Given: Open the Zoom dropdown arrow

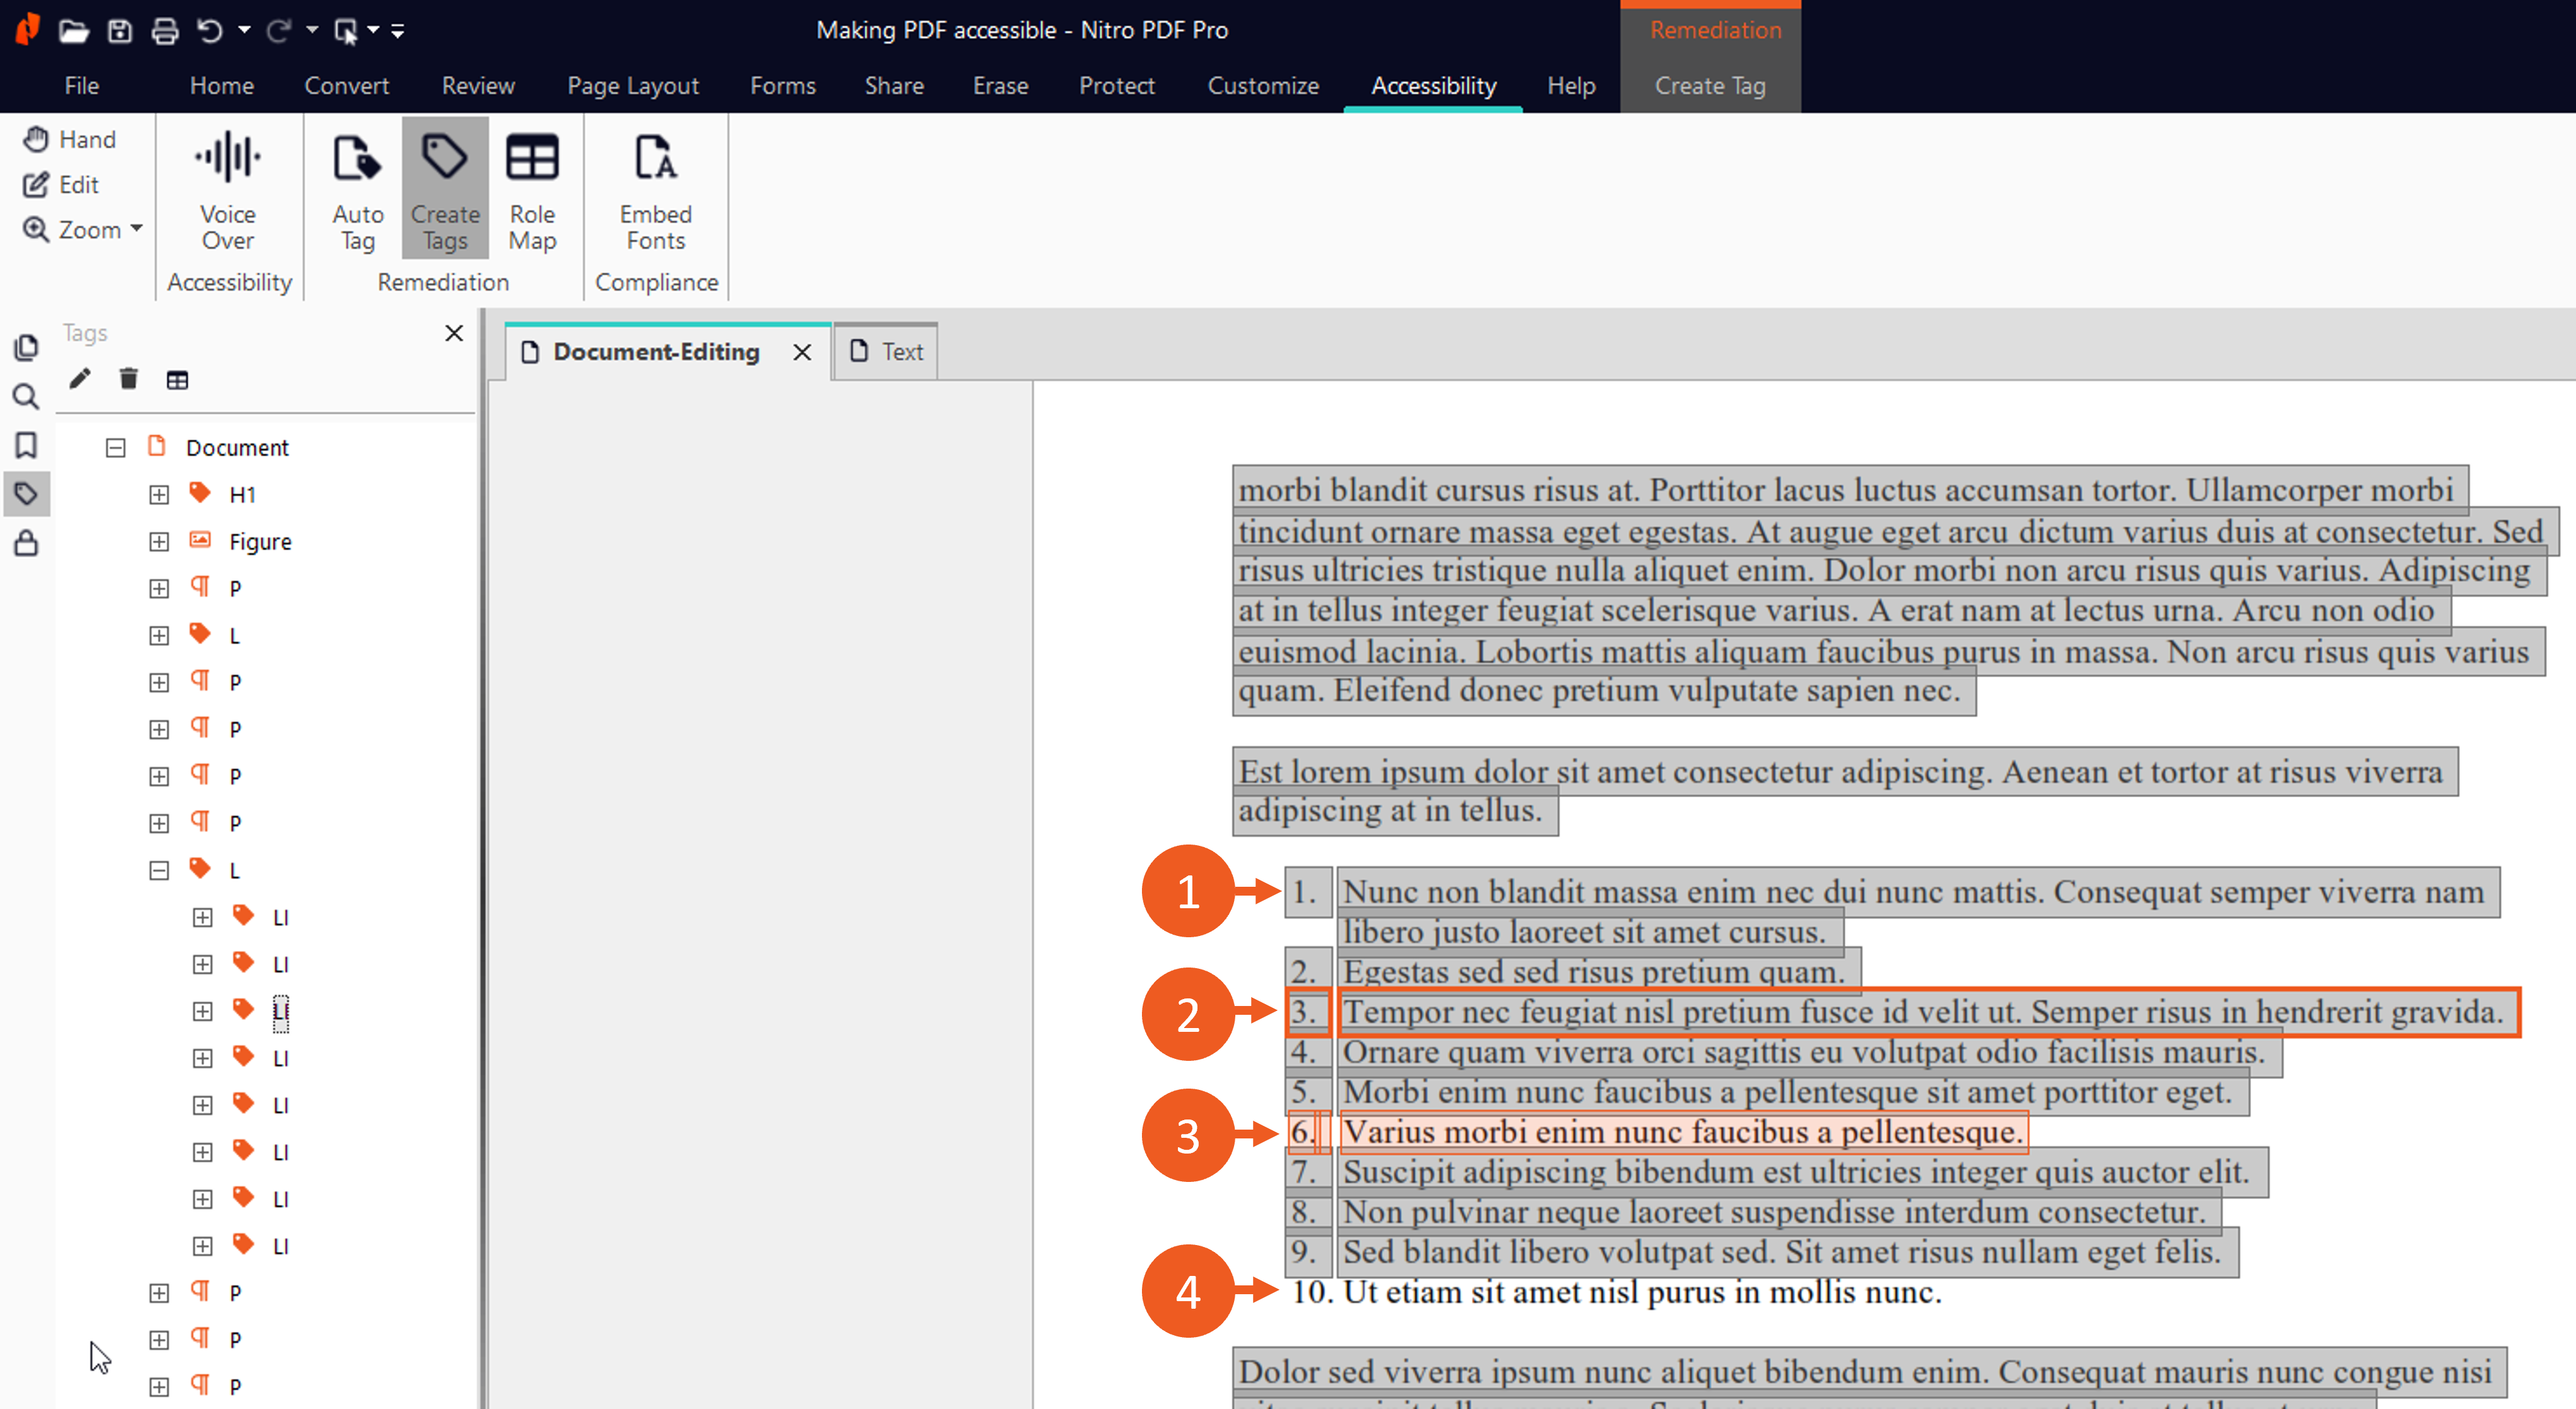Looking at the screenshot, I should (x=137, y=229).
